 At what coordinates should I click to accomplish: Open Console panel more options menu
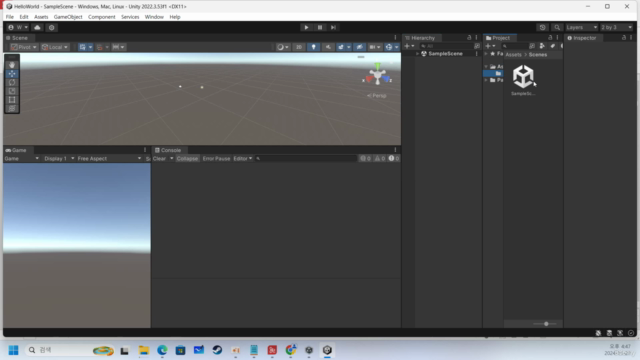395,150
